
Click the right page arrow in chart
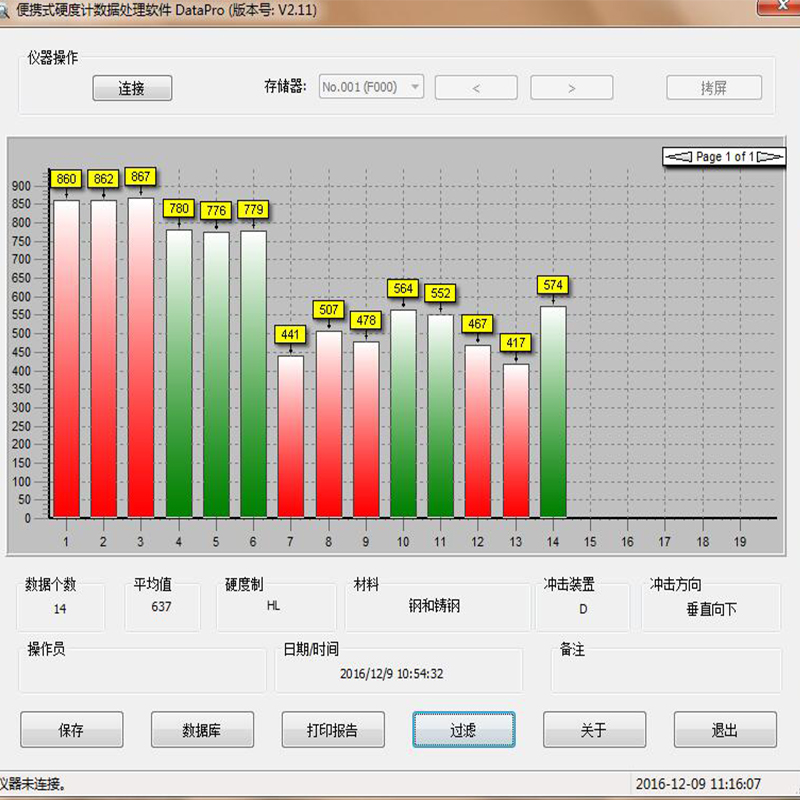pyautogui.click(x=770, y=157)
